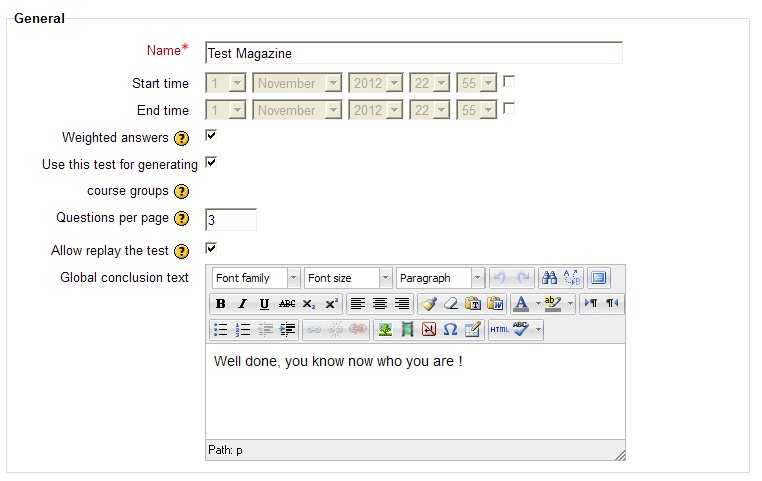Open find and replace binoculars icon
The height and width of the screenshot is (481, 762).
(x=550, y=278)
